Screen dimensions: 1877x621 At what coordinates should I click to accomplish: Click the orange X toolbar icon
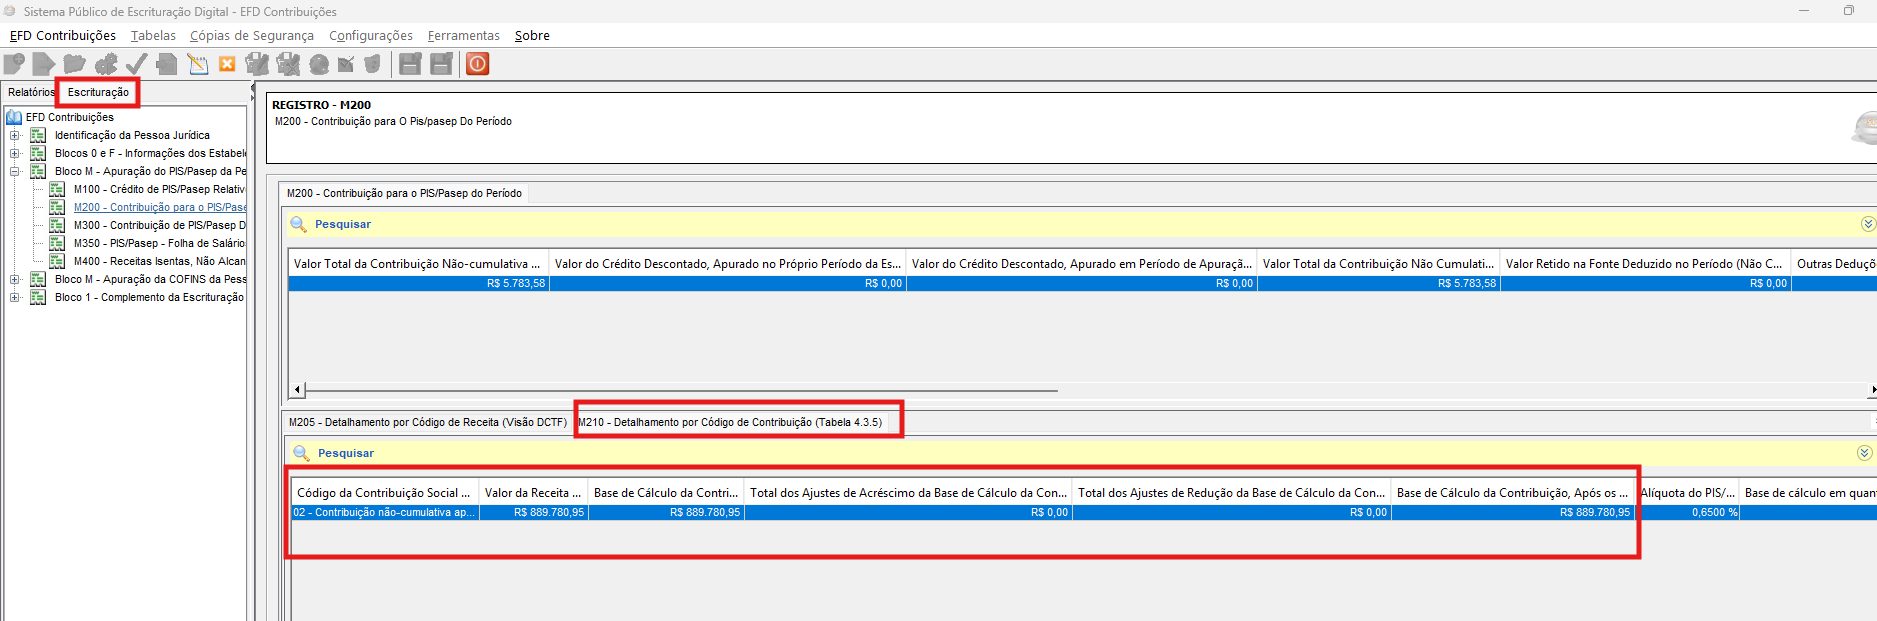click(227, 65)
